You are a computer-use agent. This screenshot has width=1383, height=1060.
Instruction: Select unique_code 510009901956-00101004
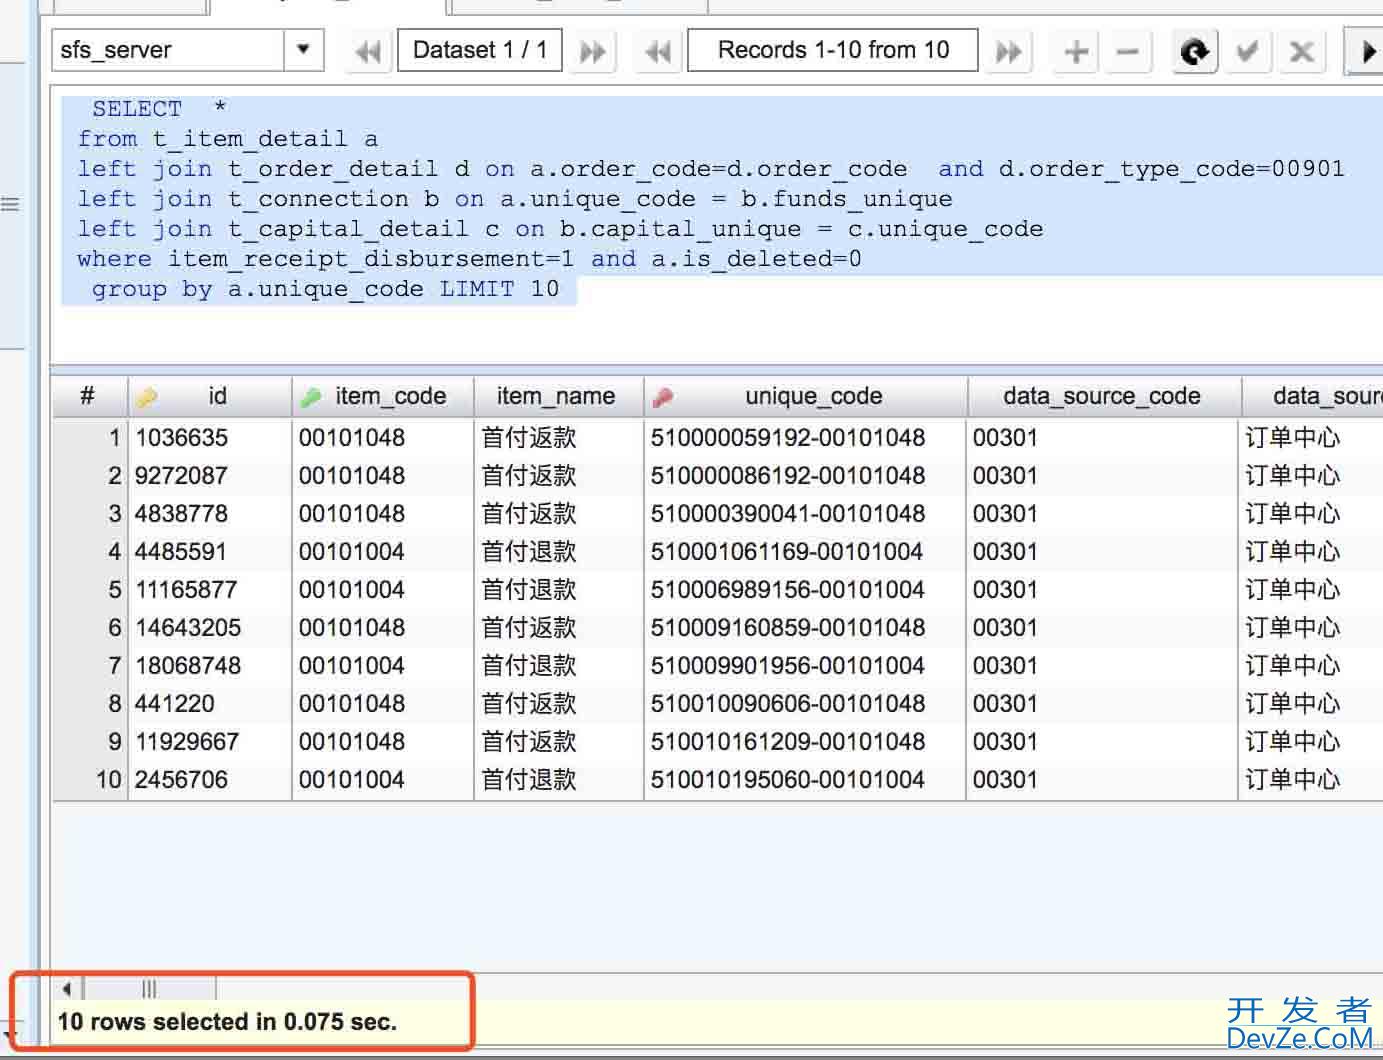point(805,666)
